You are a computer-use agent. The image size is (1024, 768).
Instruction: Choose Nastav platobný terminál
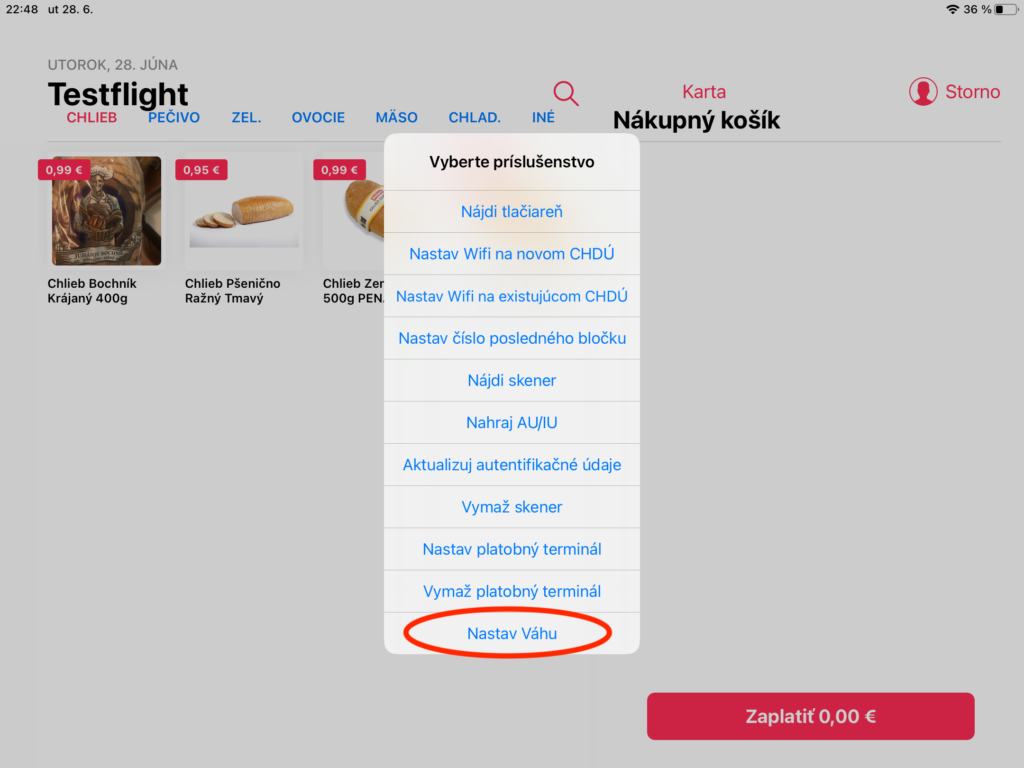(511, 549)
